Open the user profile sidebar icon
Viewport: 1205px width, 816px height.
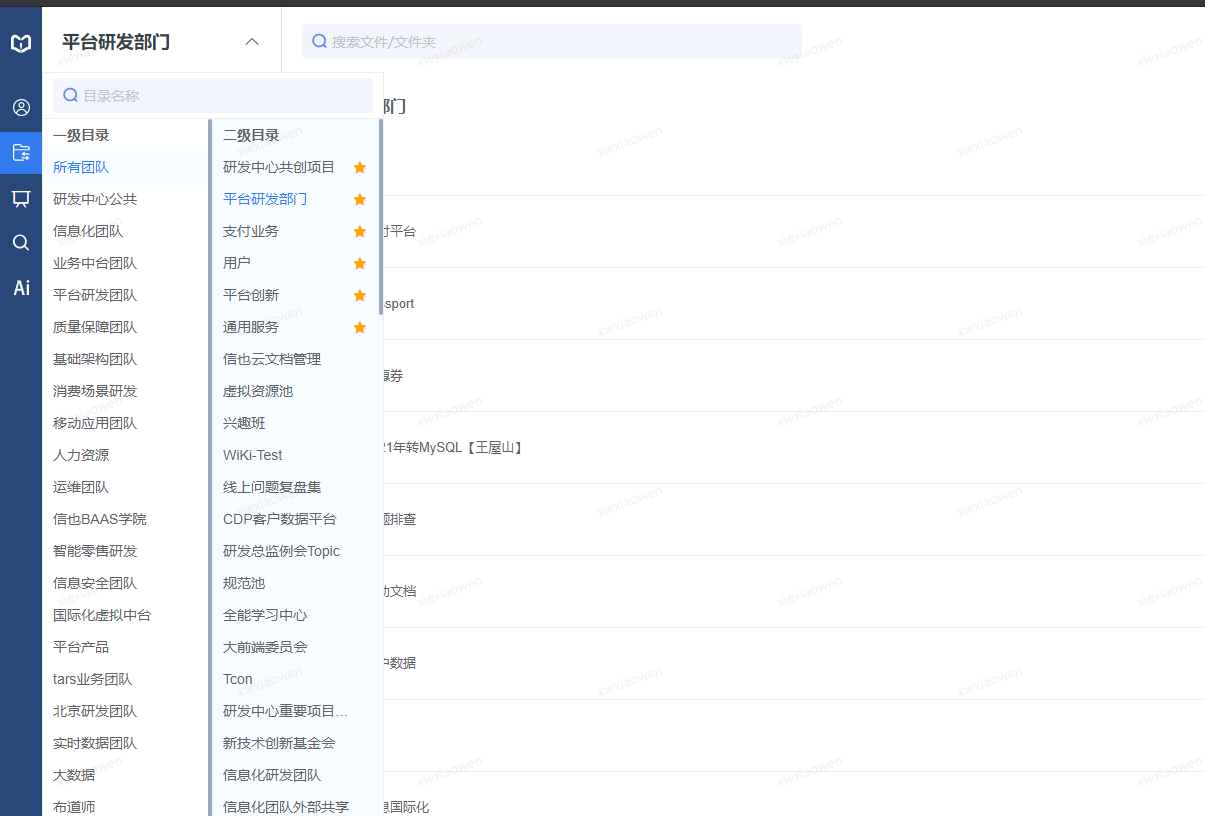point(21,107)
